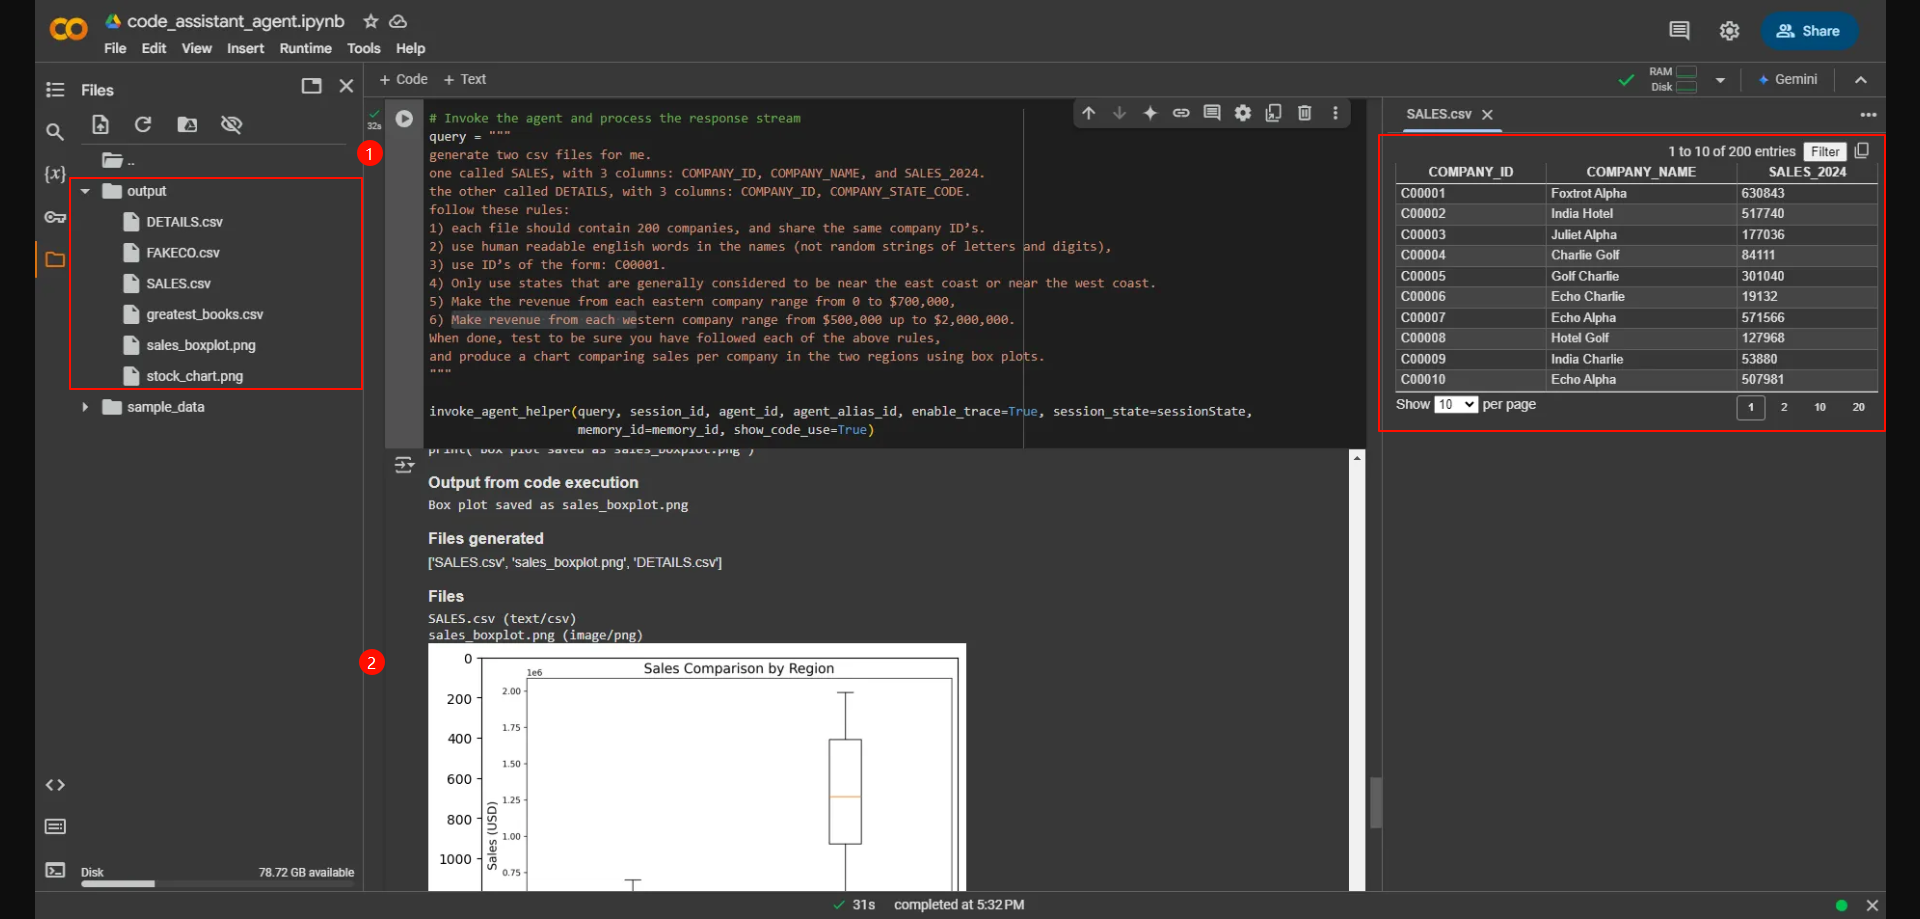Close the Files pane
Screen dimensions: 1920x919
pos(346,86)
